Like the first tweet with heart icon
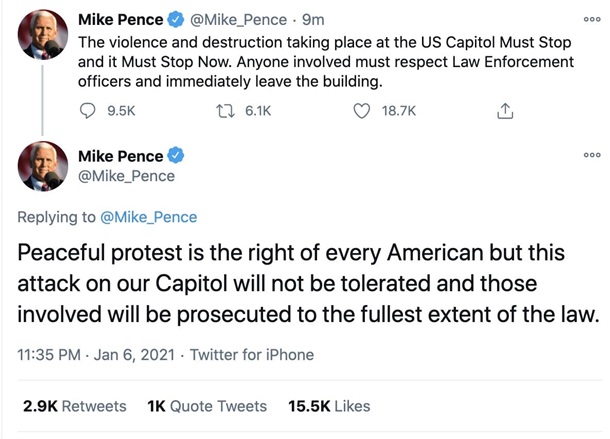The width and height of the screenshot is (610, 439). tap(363, 113)
